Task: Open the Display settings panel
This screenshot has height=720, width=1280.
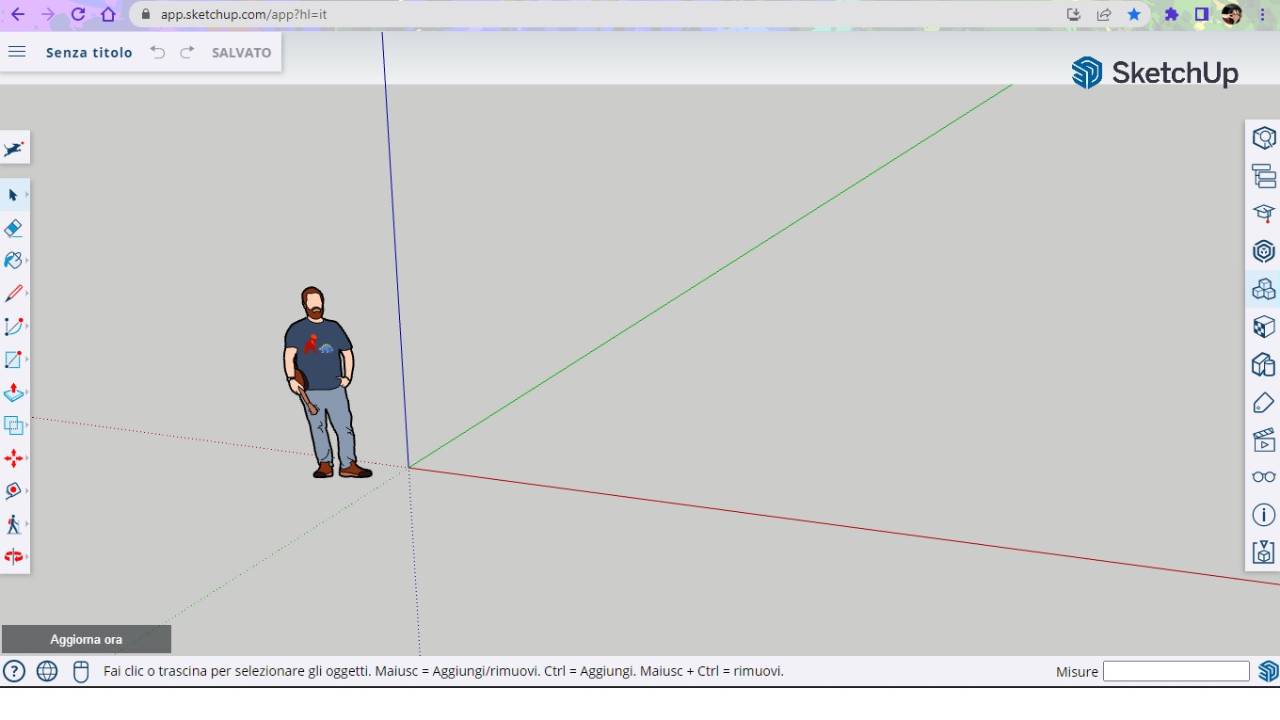Action: pos(1263,477)
